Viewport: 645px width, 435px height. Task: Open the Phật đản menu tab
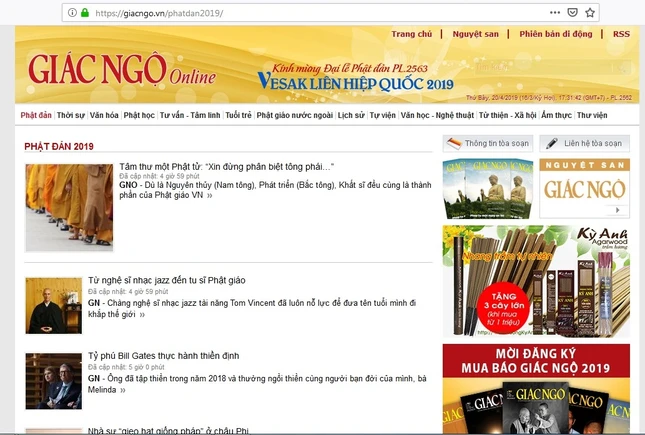[36, 116]
